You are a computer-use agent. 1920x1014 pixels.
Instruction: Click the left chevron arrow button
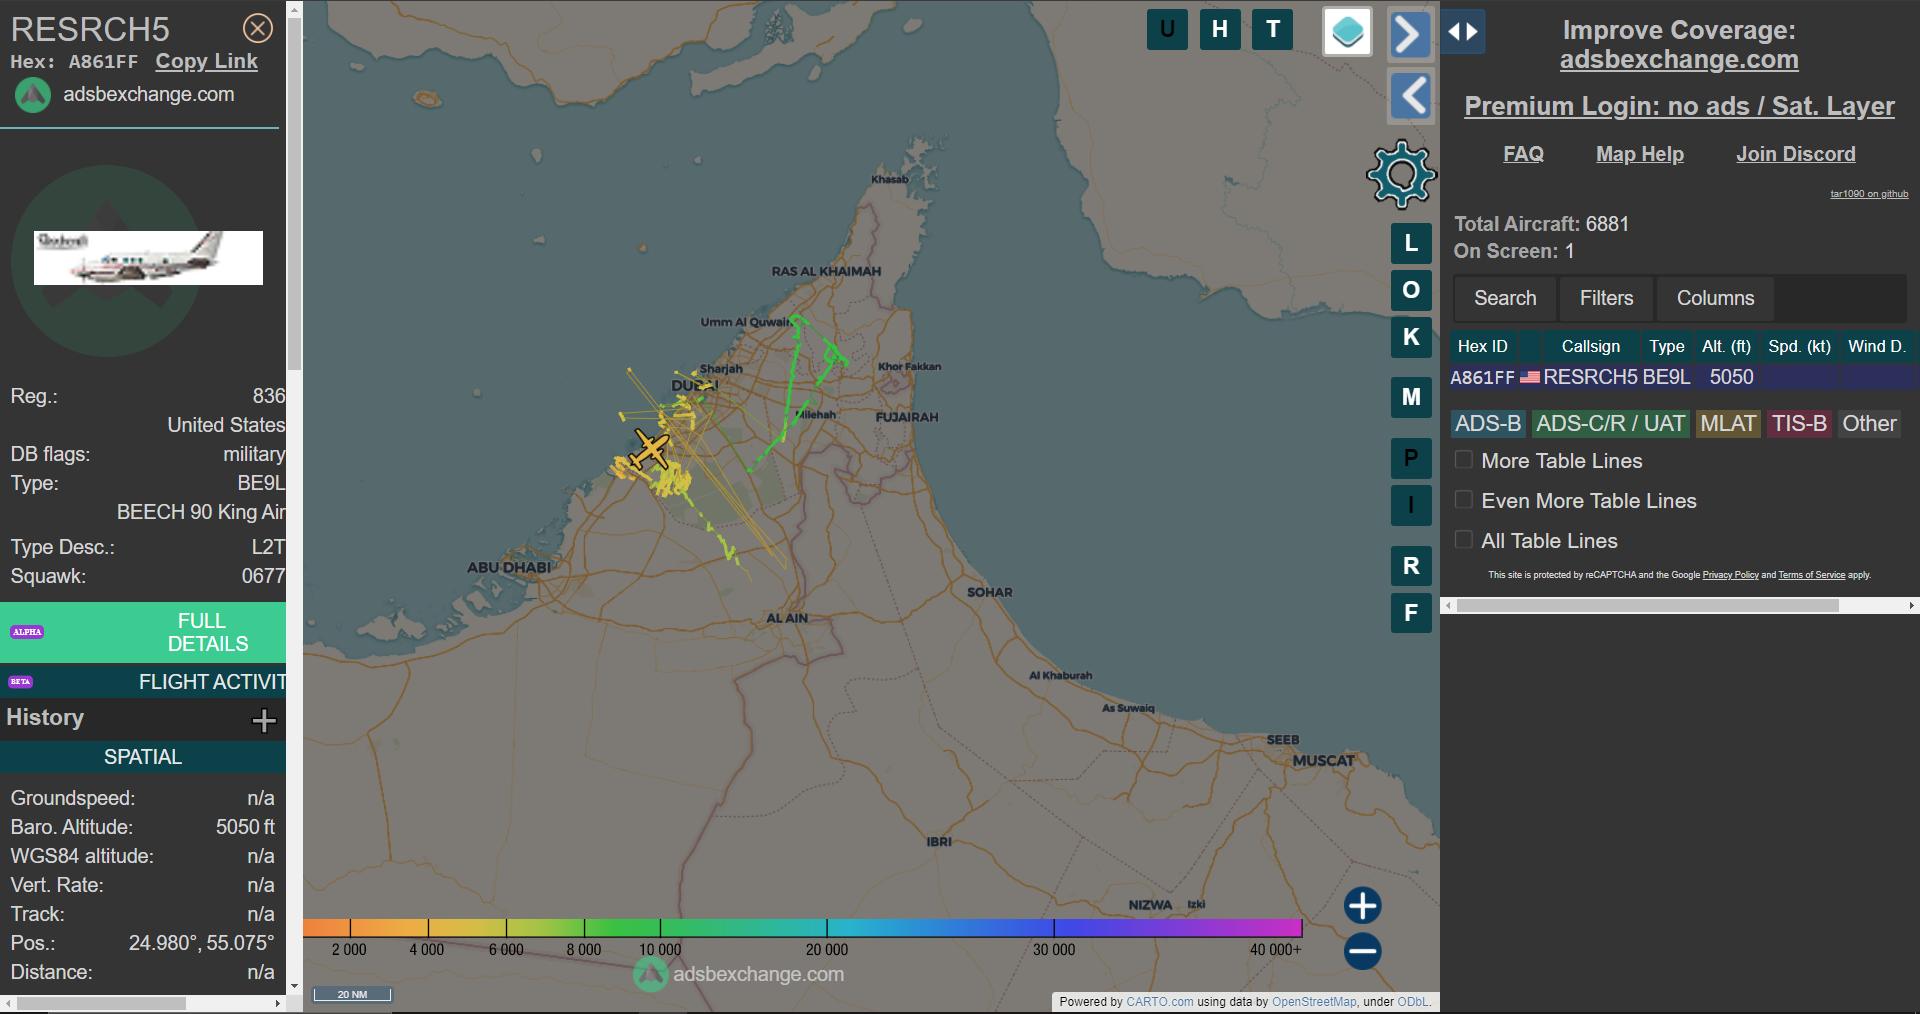(1411, 96)
